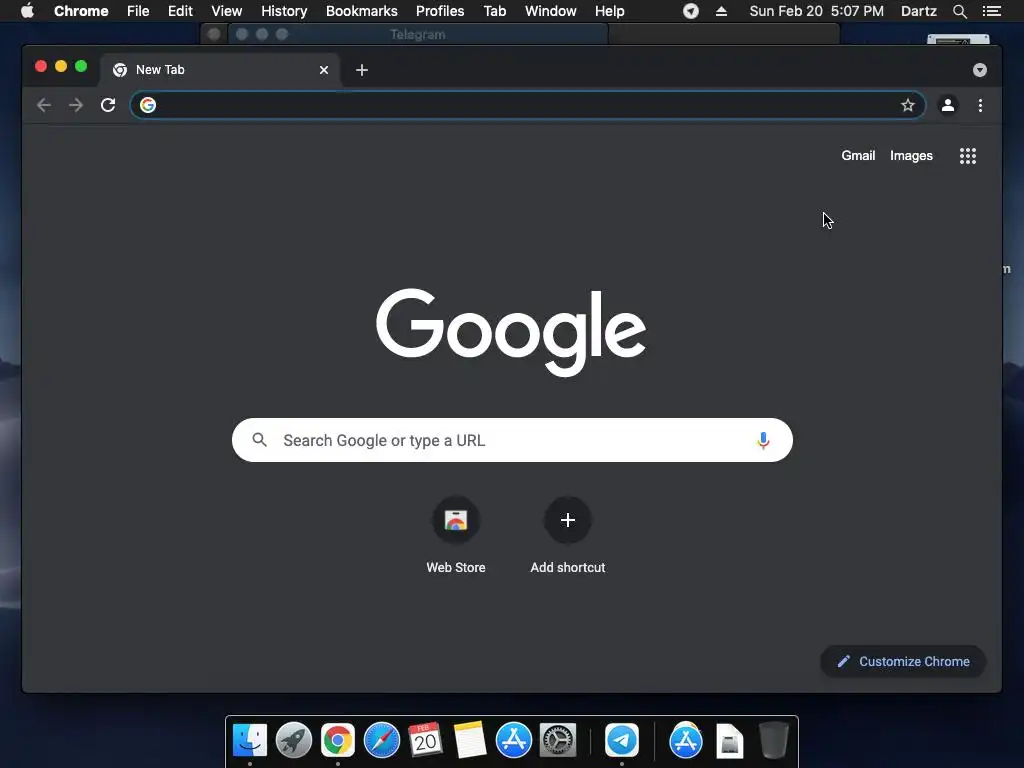Open the Window menu
This screenshot has height=768, width=1024.
[551, 11]
